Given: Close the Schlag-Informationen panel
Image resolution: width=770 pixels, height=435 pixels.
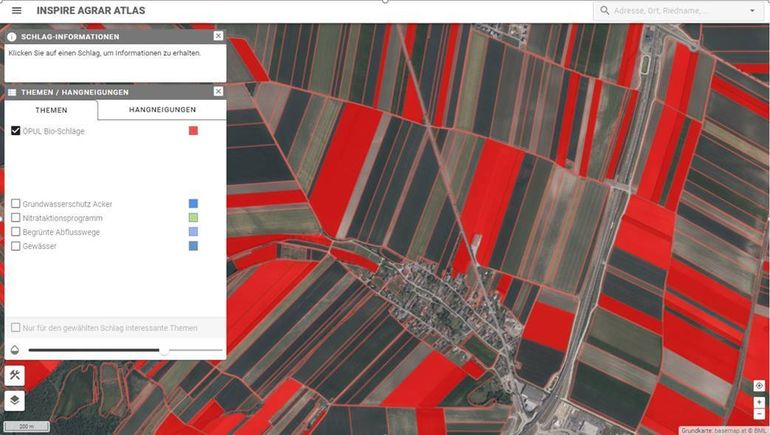Looking at the screenshot, I should pos(218,36).
